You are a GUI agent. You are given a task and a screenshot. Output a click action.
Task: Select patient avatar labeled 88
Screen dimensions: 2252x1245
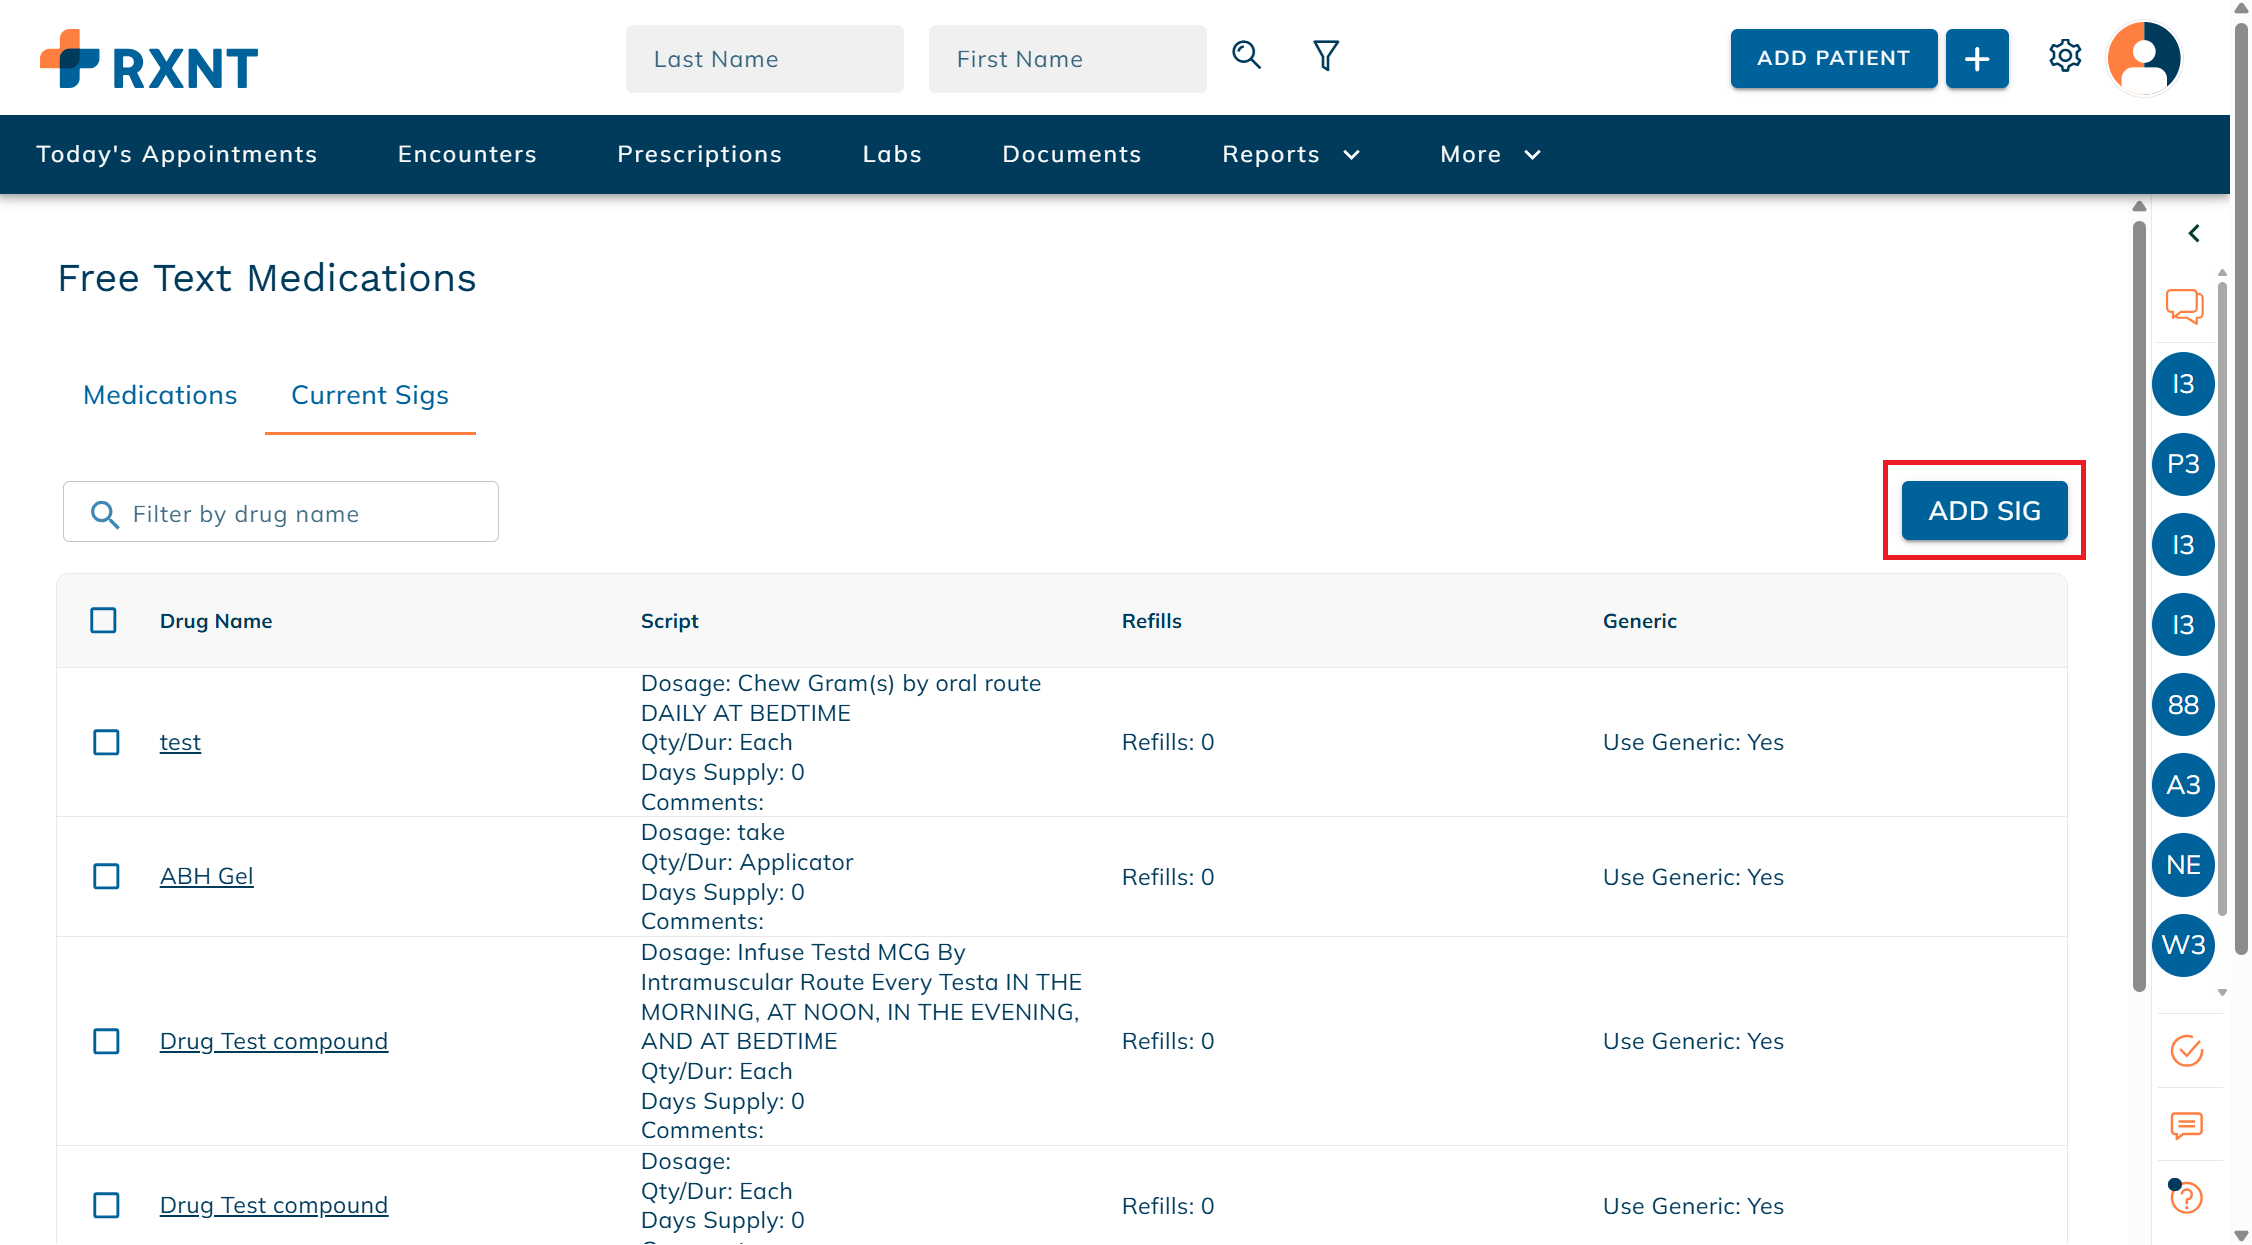[2184, 704]
